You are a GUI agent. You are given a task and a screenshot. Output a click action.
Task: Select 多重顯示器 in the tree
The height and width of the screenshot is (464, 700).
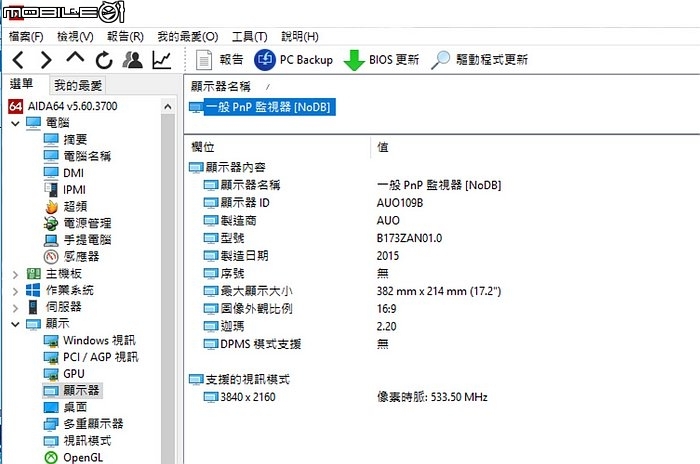[83, 424]
